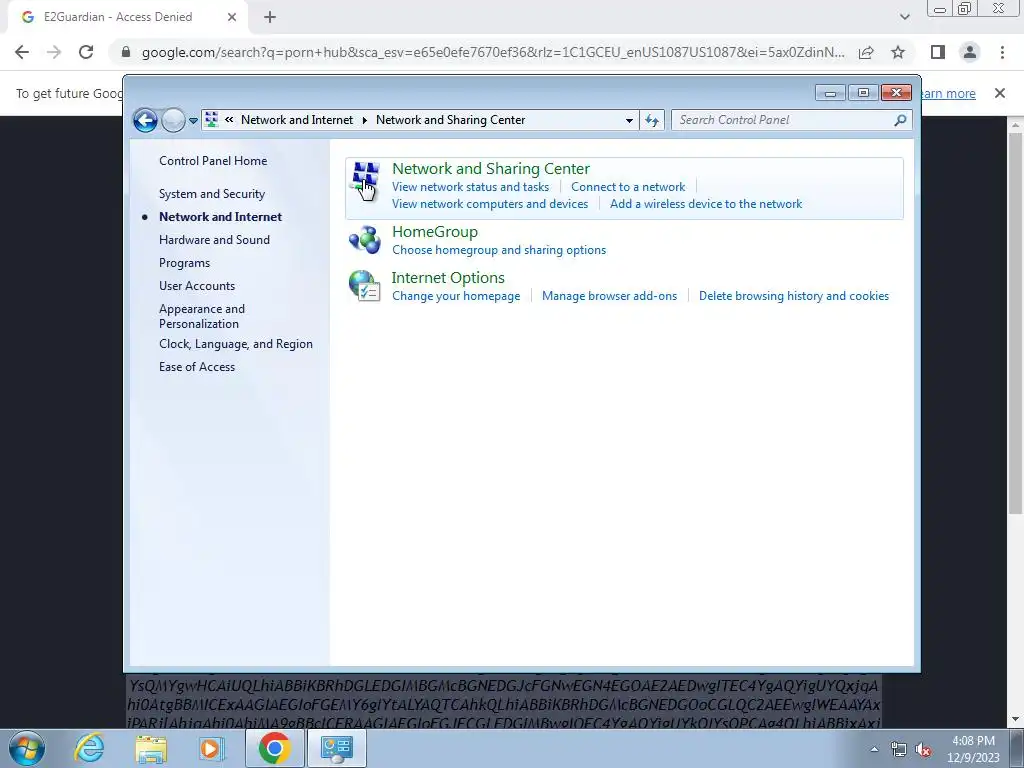The image size is (1024, 768).
Task: Open the Internet Options heading
Action: (448, 278)
